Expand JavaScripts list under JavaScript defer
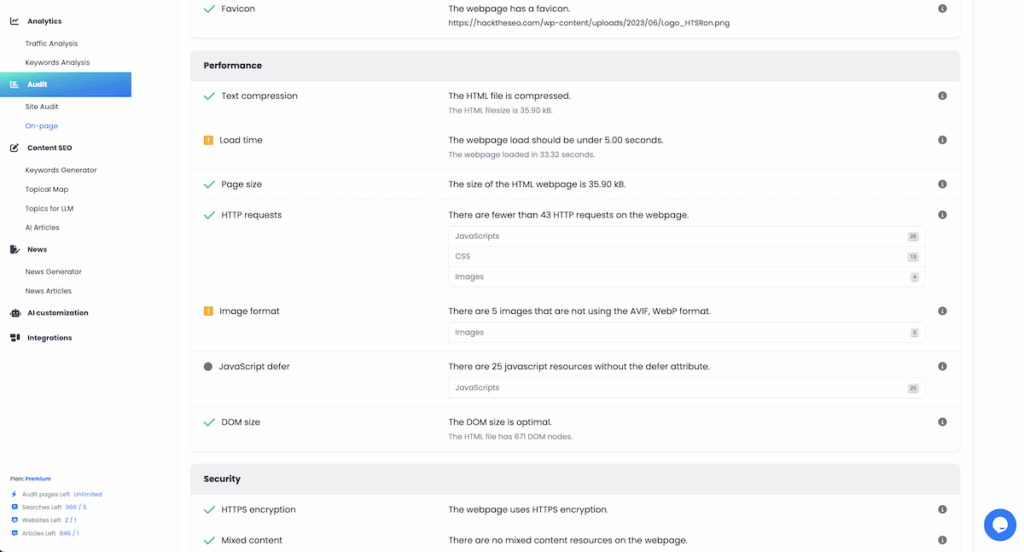Viewport: 1024px width, 552px height. (x=686, y=388)
